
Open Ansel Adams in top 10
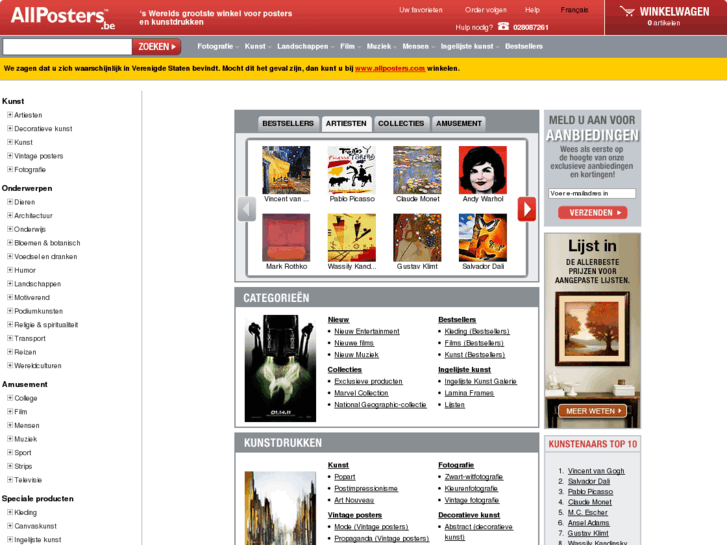(588, 523)
